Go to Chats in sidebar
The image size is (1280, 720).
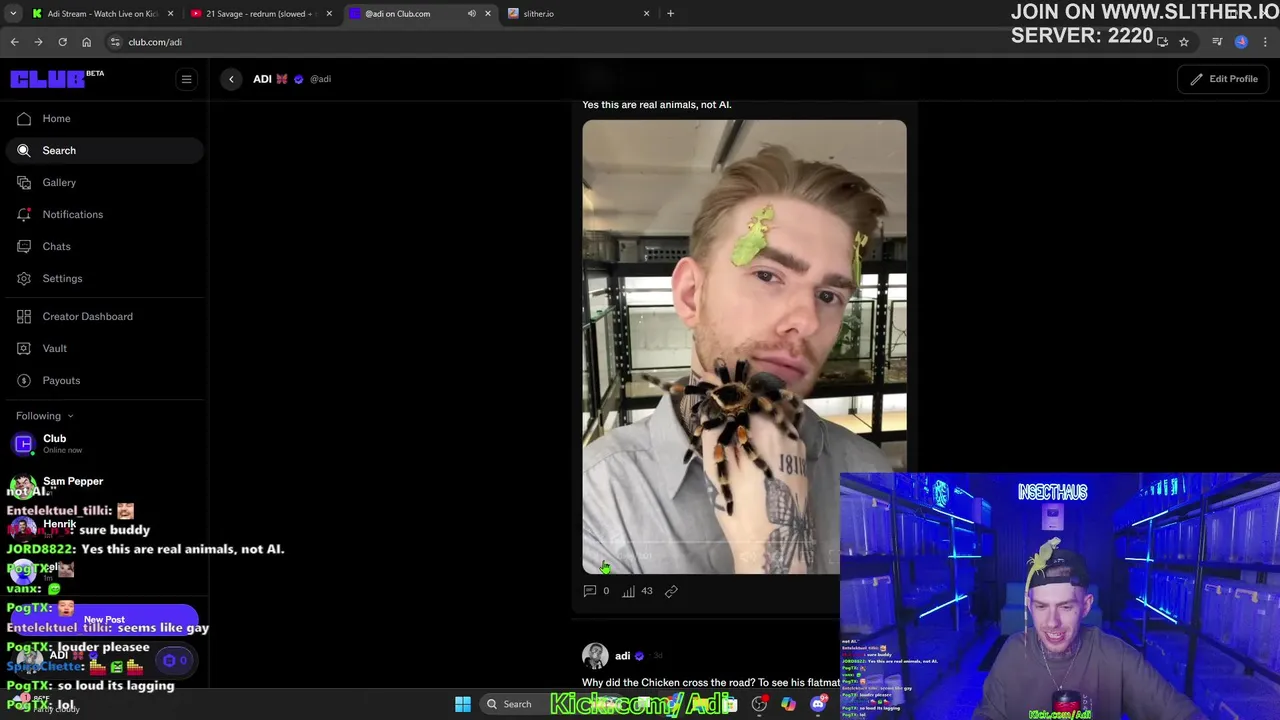104,246
